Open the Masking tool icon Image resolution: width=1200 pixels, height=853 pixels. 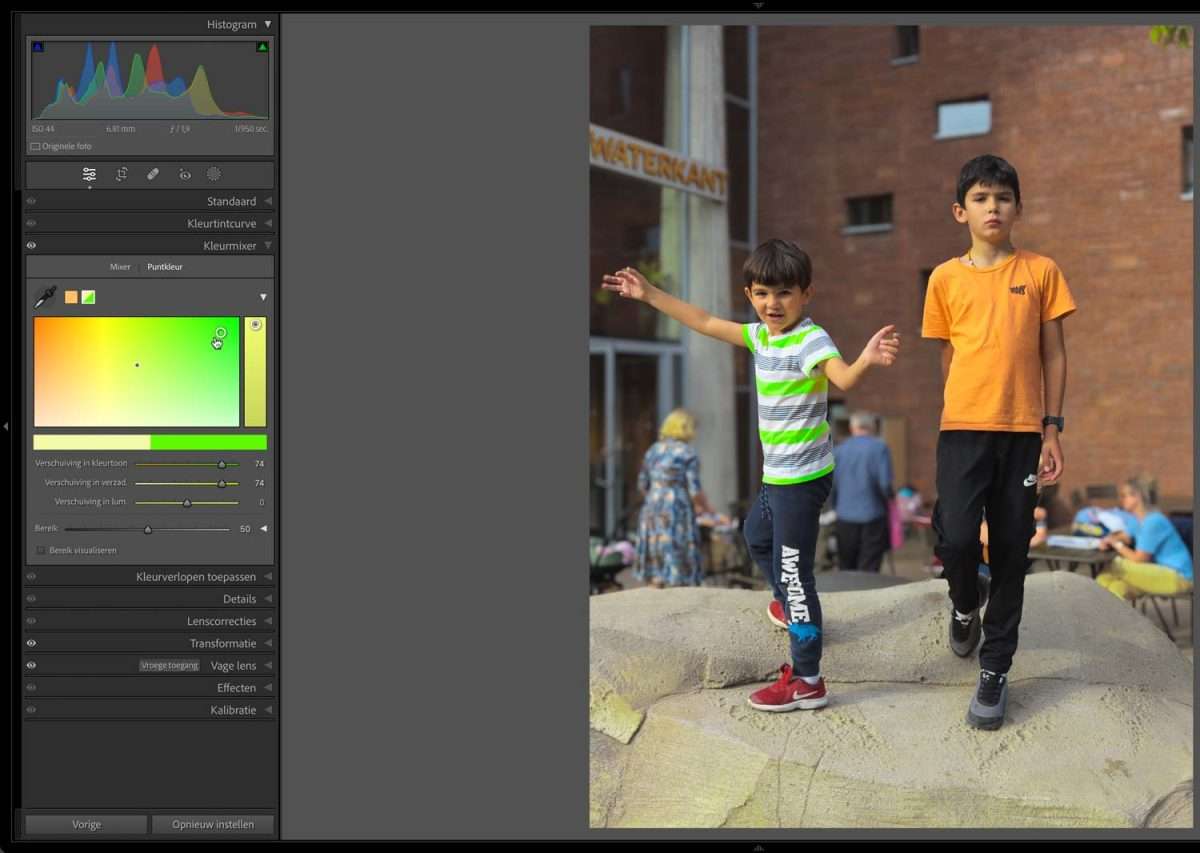(x=214, y=174)
